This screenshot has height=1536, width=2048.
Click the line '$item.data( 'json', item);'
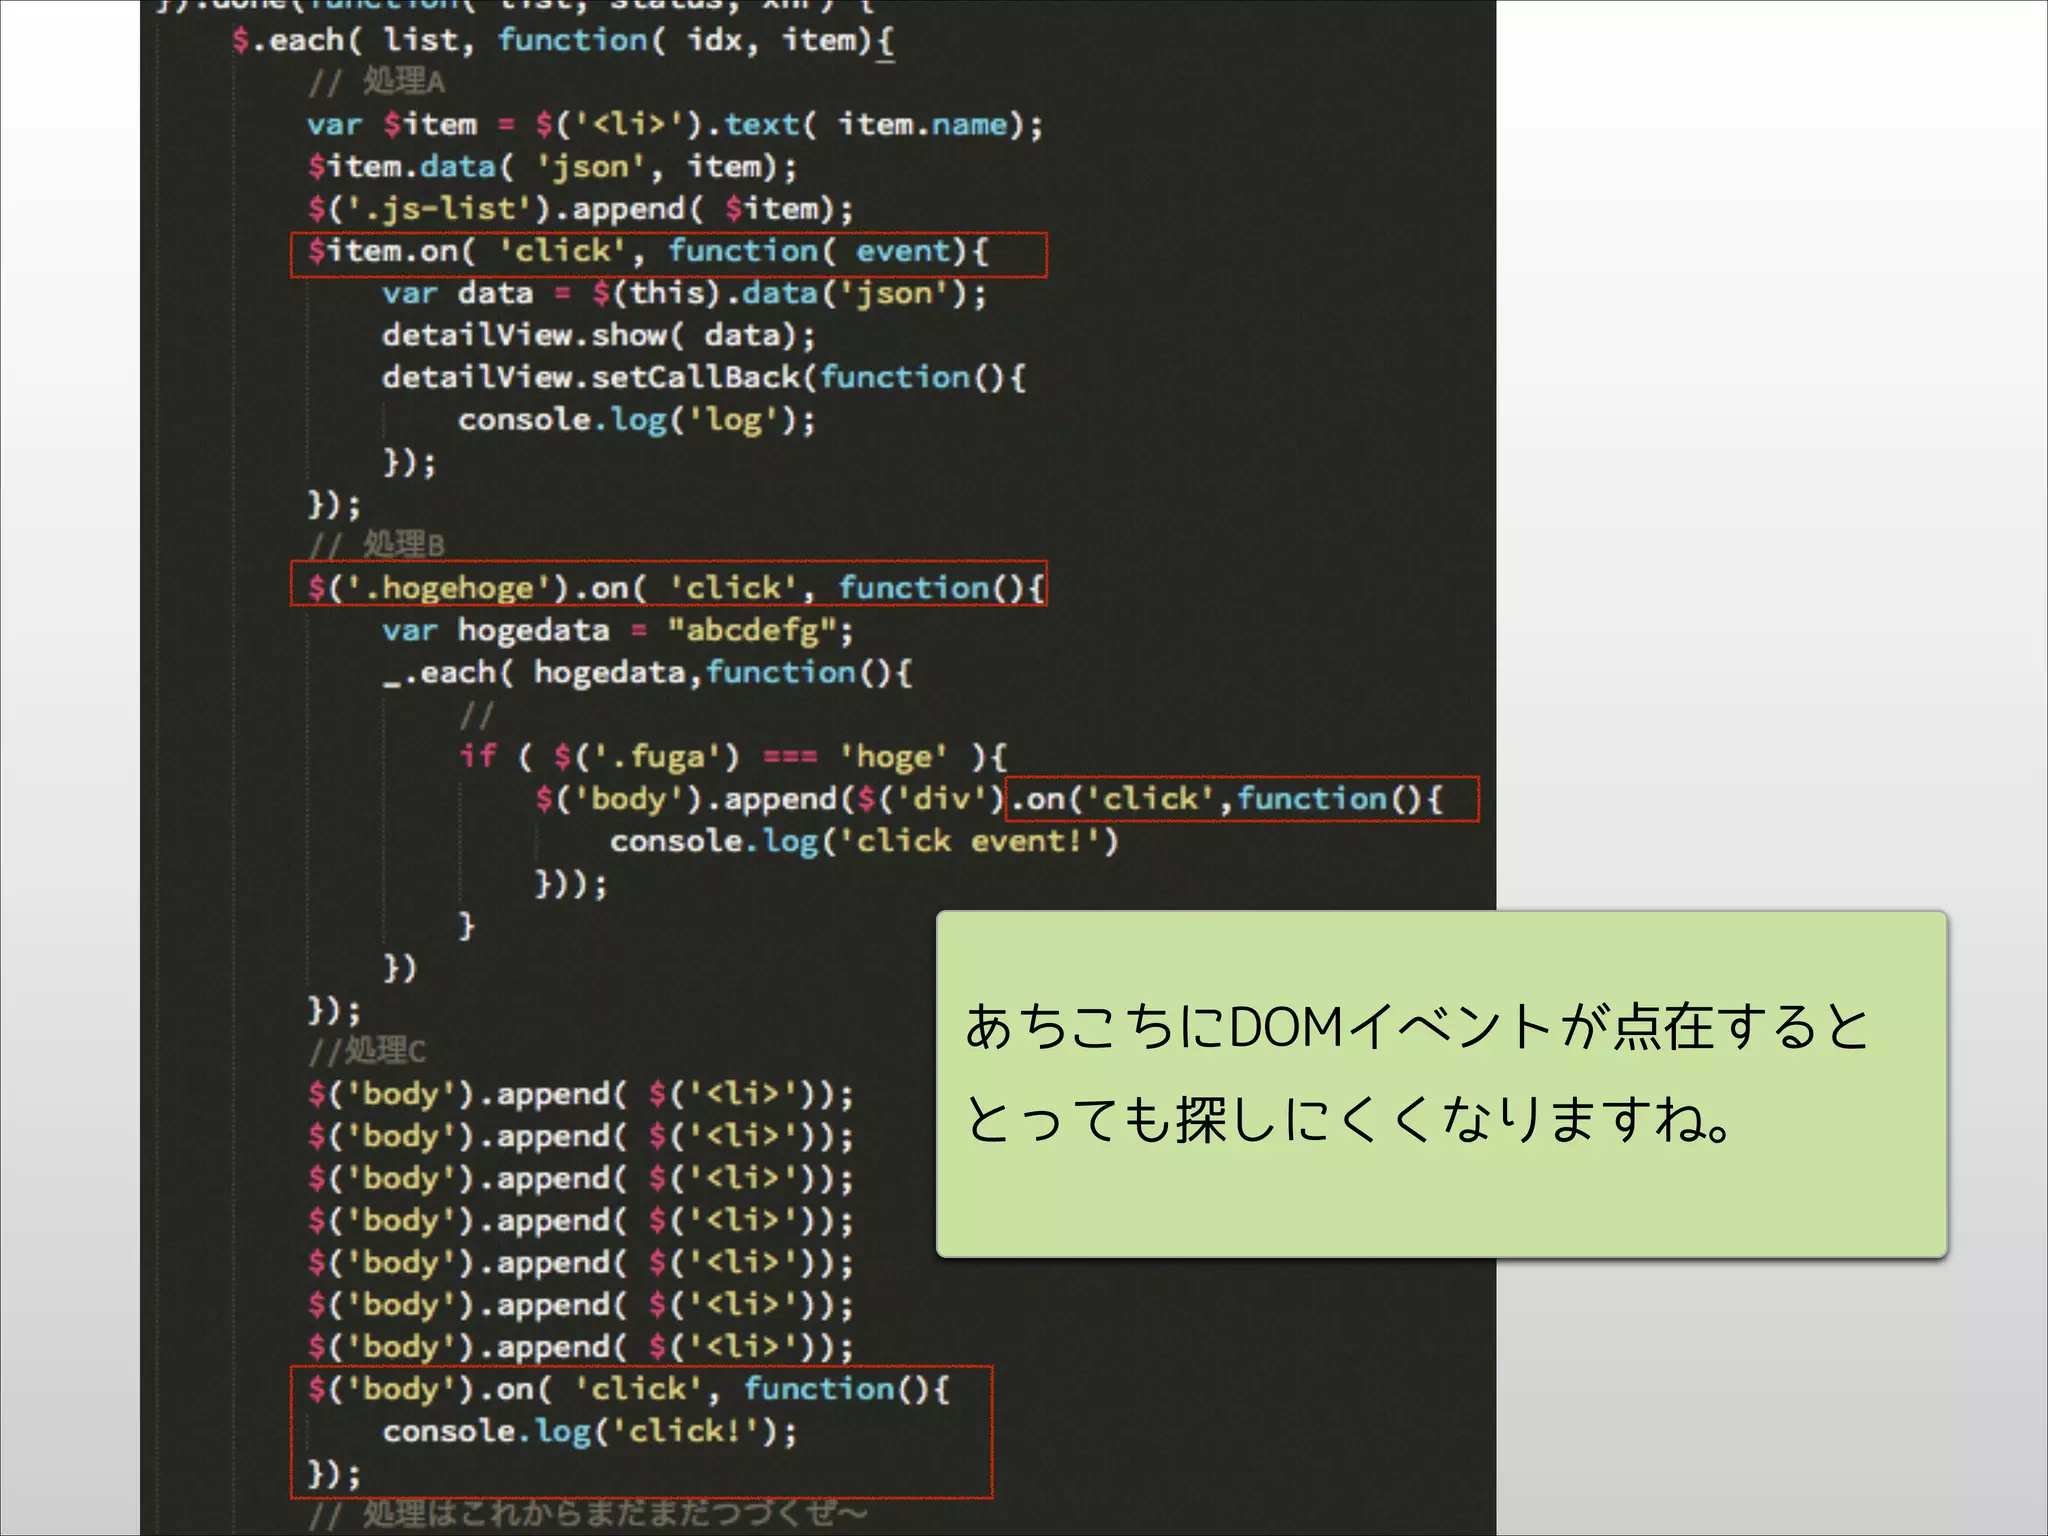[x=552, y=167]
